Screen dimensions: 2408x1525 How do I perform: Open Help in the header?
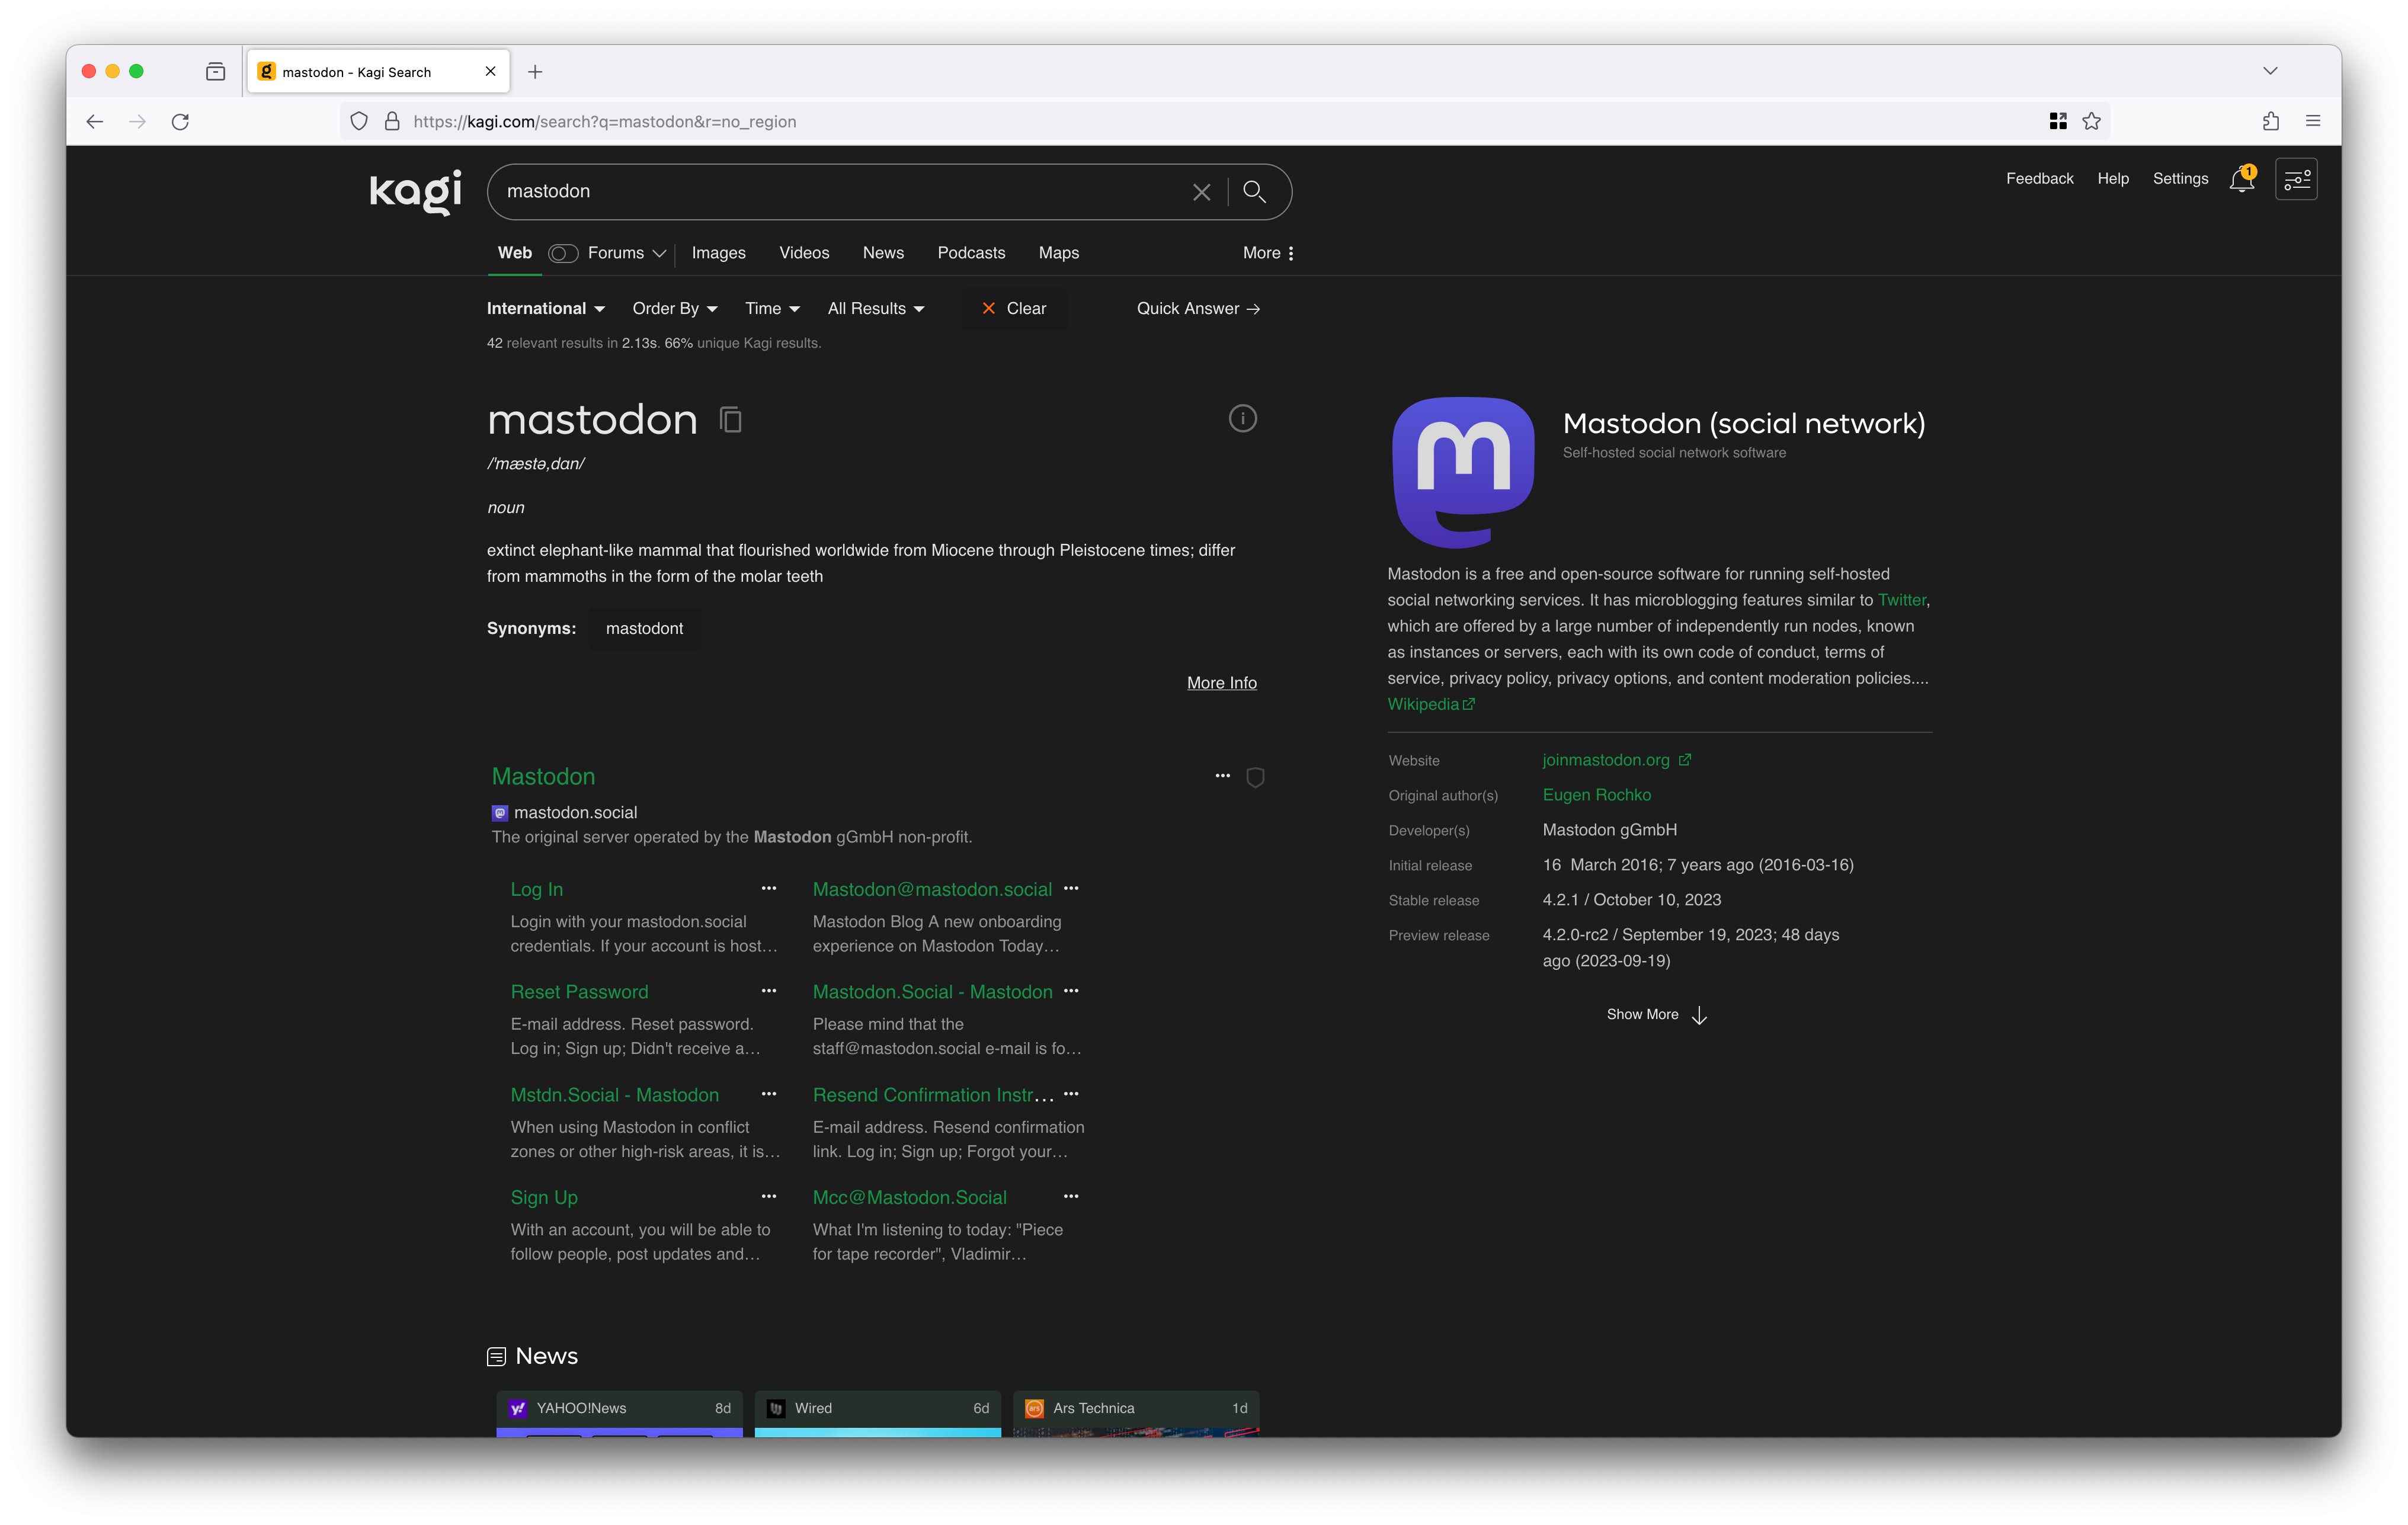[x=2112, y=178]
